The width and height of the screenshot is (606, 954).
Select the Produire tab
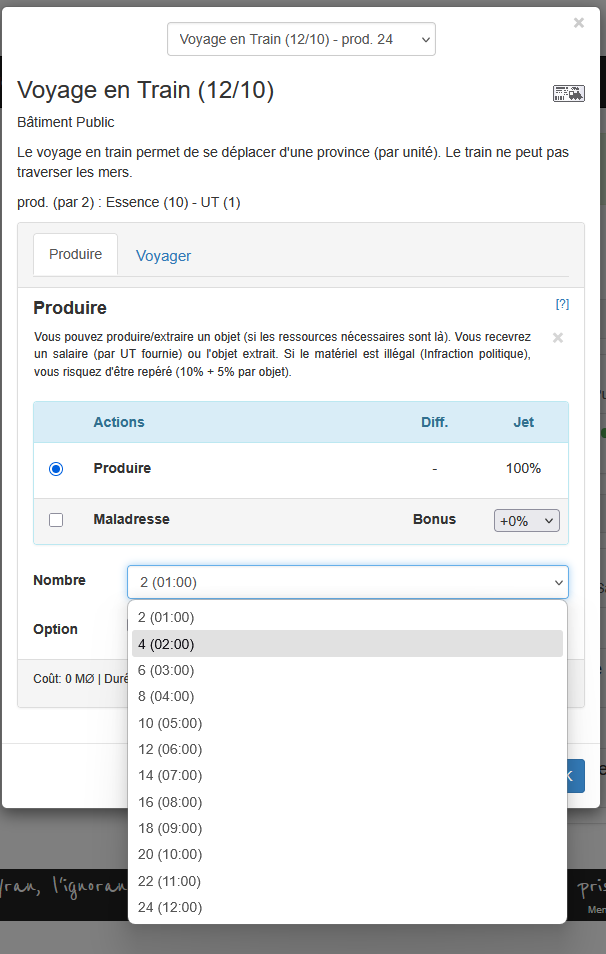[76, 255]
